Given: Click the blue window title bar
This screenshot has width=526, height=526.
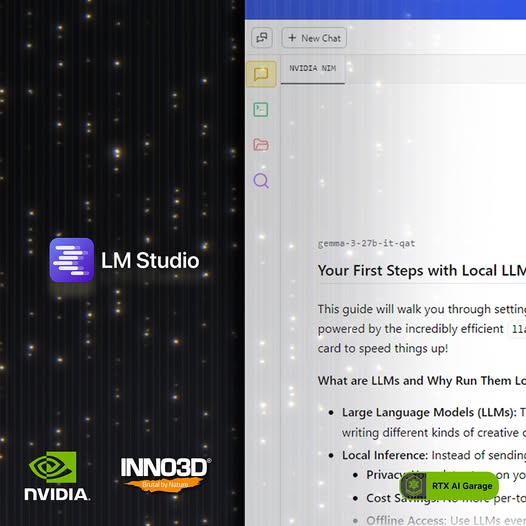Looking at the screenshot, I should (385, 9).
